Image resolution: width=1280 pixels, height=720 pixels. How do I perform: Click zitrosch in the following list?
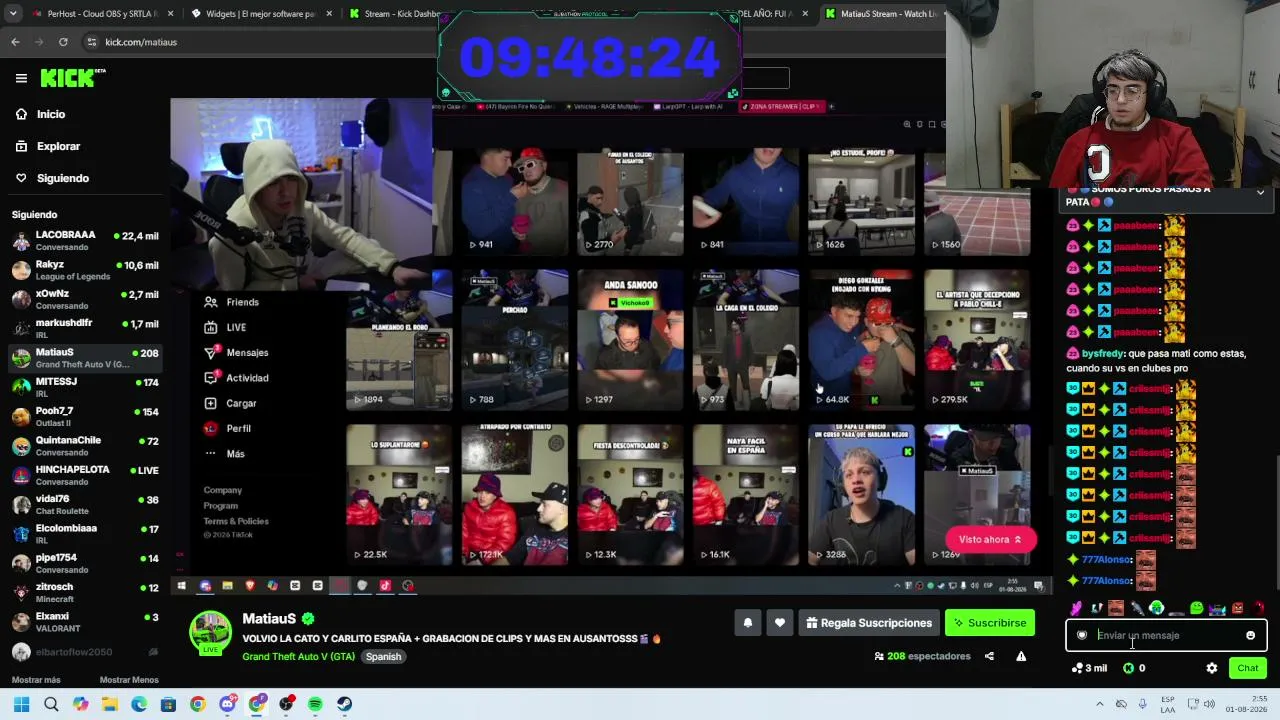click(85, 592)
